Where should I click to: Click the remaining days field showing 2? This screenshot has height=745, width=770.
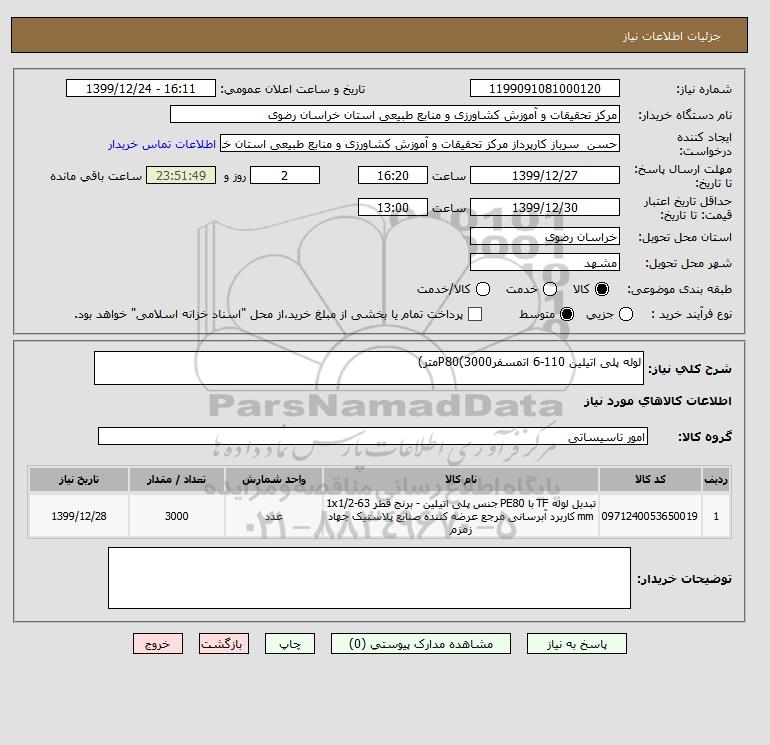[x=285, y=175]
